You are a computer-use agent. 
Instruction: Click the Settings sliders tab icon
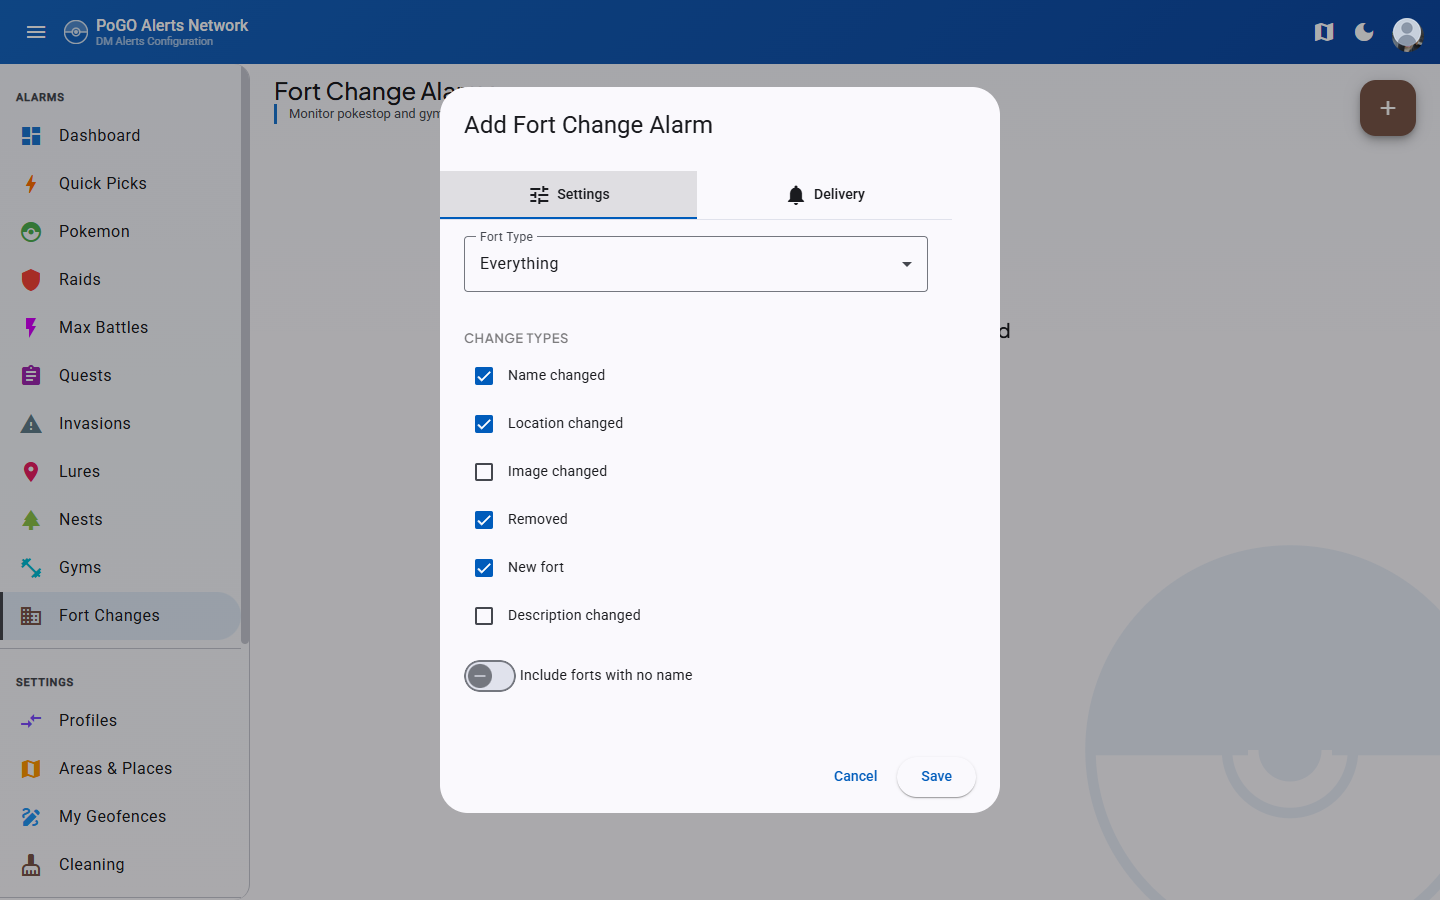(539, 195)
